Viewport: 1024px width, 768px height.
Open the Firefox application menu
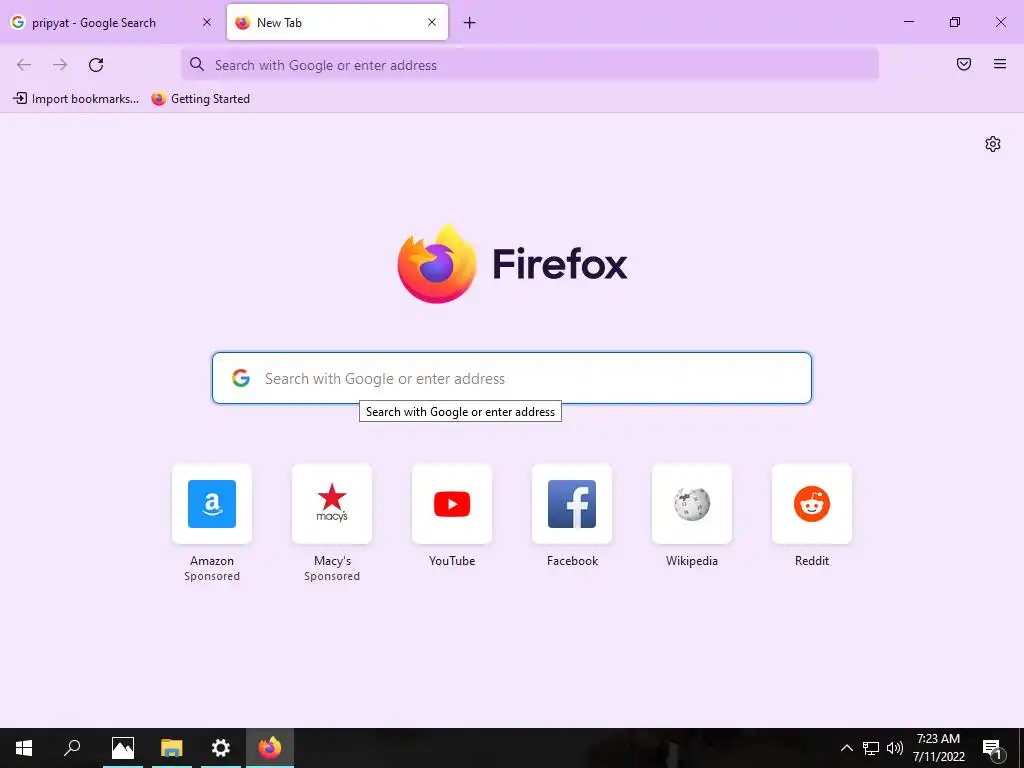[x=1000, y=64]
